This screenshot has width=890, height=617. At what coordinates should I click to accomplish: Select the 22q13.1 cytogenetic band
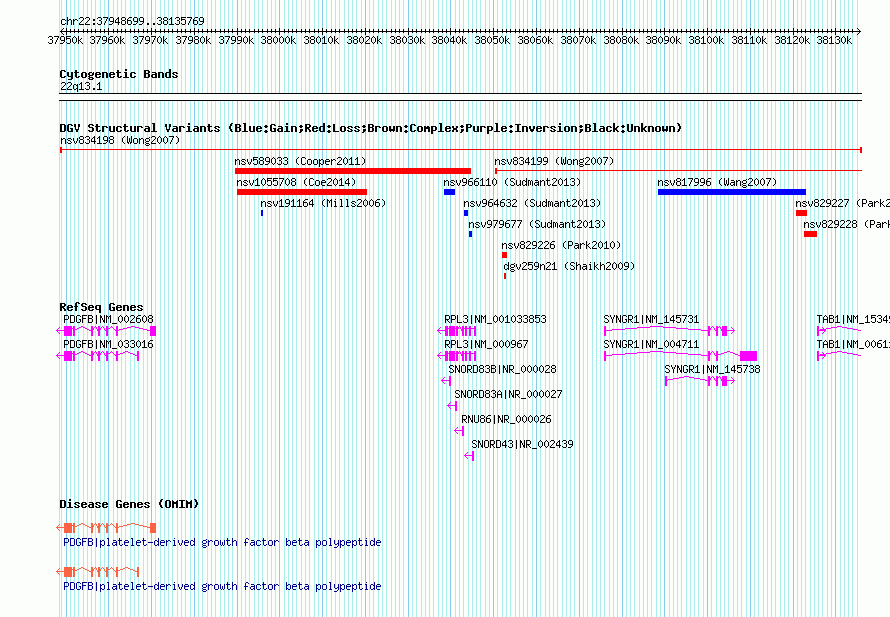[x=460, y=97]
